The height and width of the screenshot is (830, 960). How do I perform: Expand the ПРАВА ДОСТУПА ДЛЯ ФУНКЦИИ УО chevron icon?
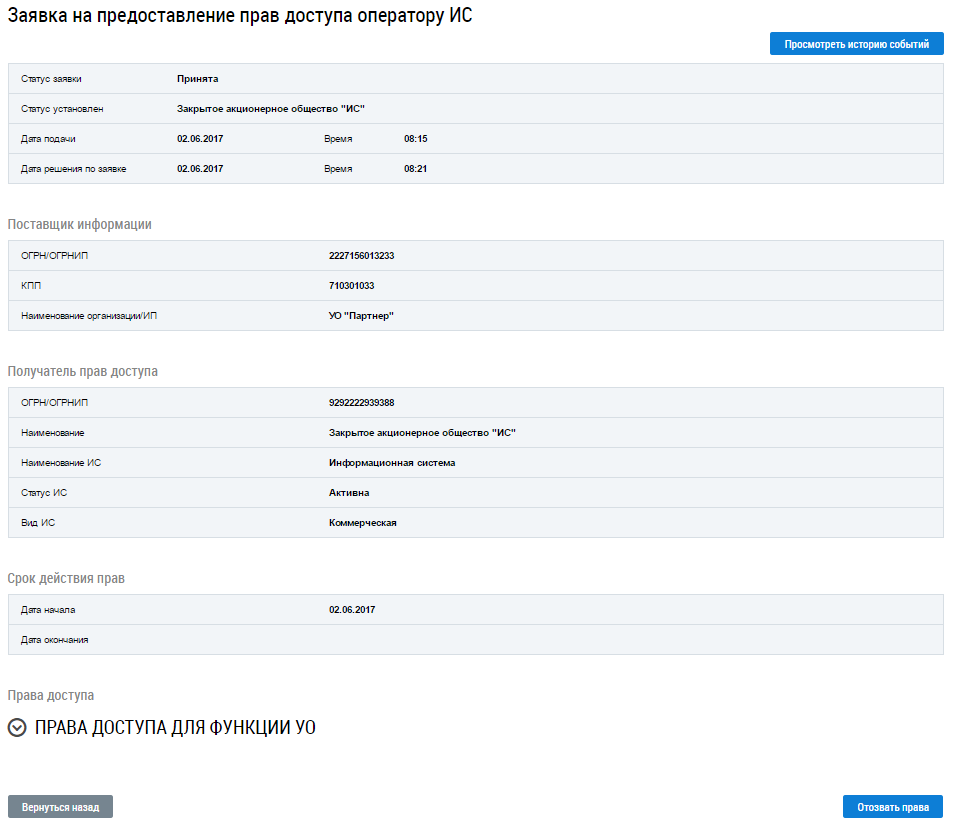pyautogui.click(x=16, y=728)
